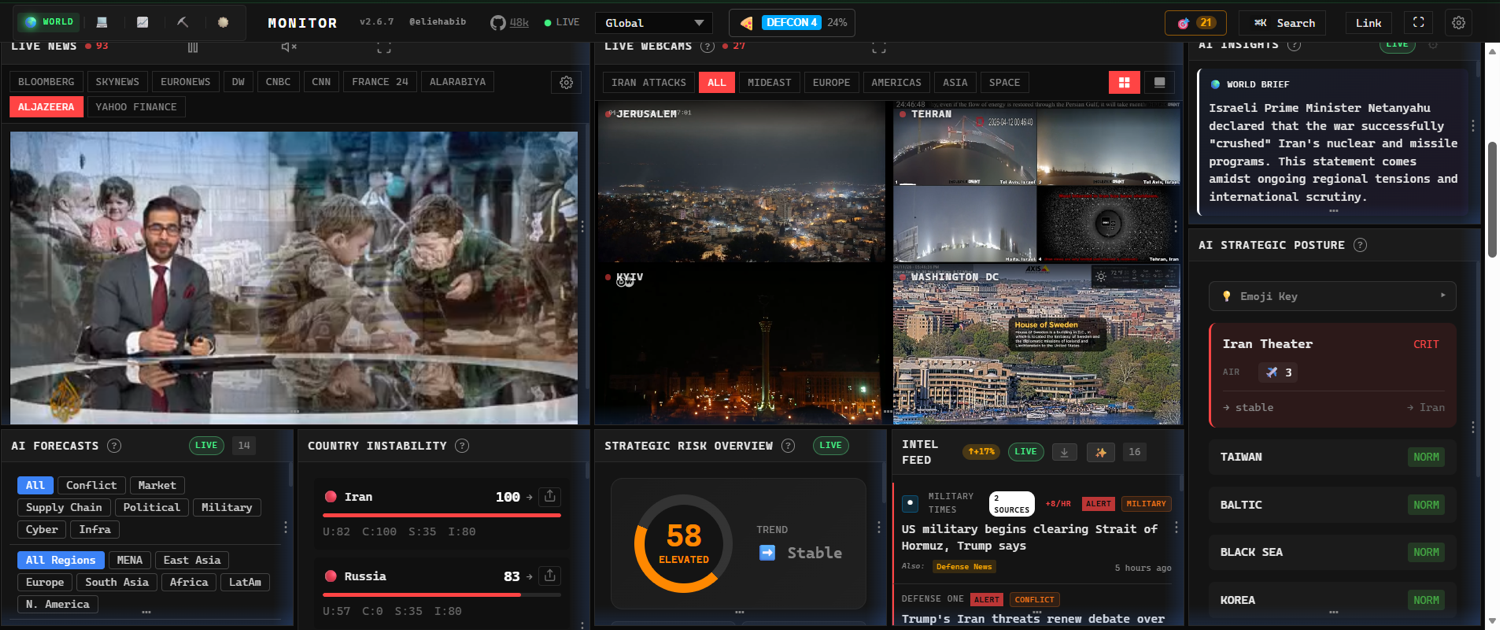Download the Intel Feed data
This screenshot has width=1500, height=630.
1065,452
